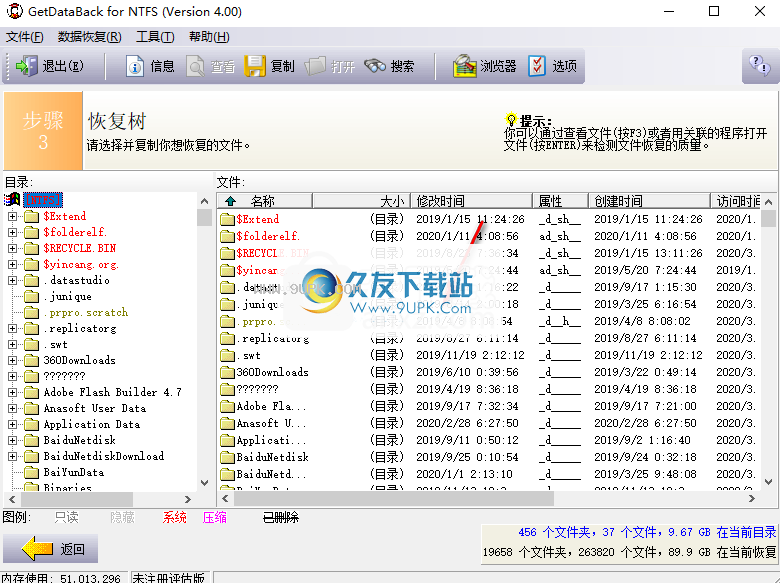
Task: Click folder icon of BaiYunData in tree
Action: click(x=31, y=472)
